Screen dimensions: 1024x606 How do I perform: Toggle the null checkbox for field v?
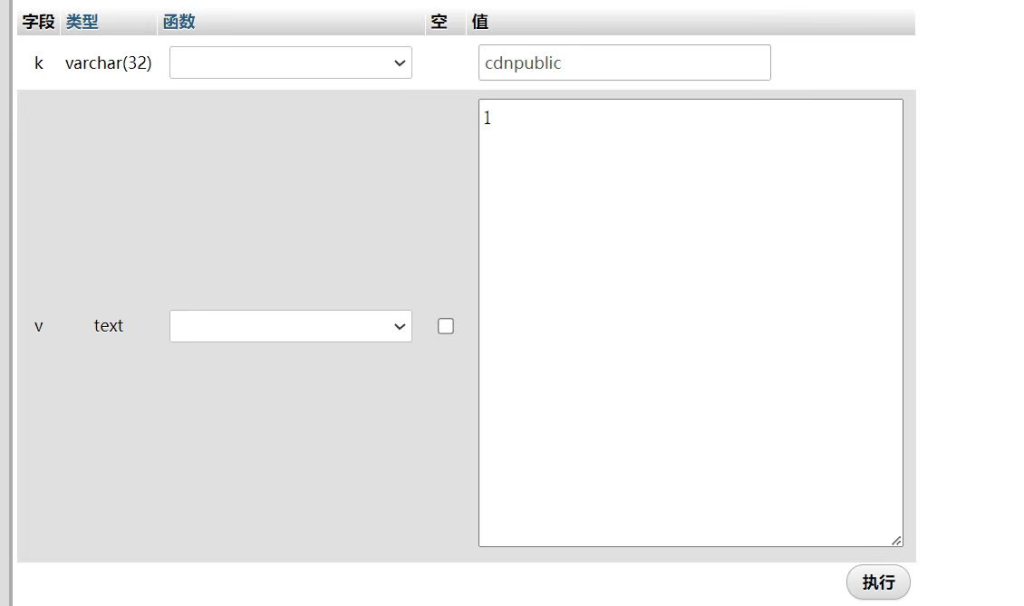pos(446,326)
